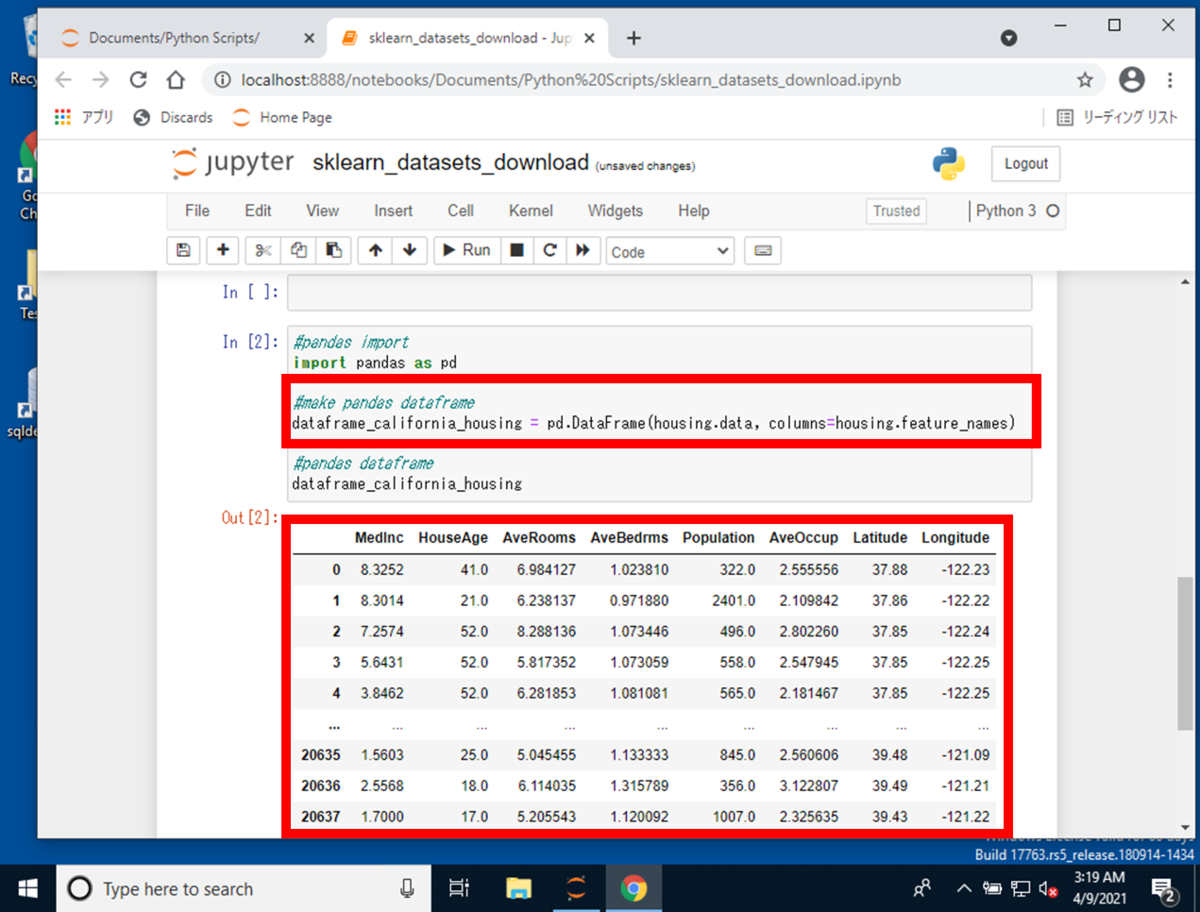The image size is (1200, 912).
Task: Open the Code cell type dropdown
Action: tap(670, 252)
